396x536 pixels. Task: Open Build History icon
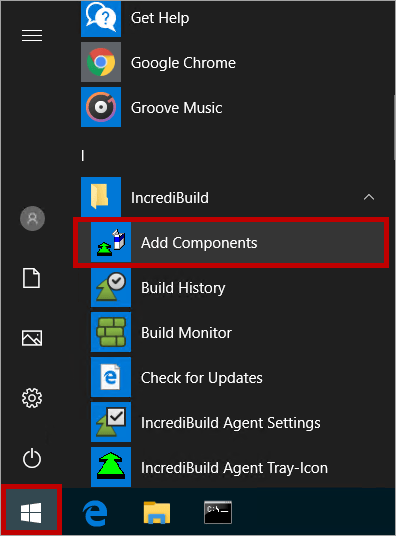tap(111, 287)
